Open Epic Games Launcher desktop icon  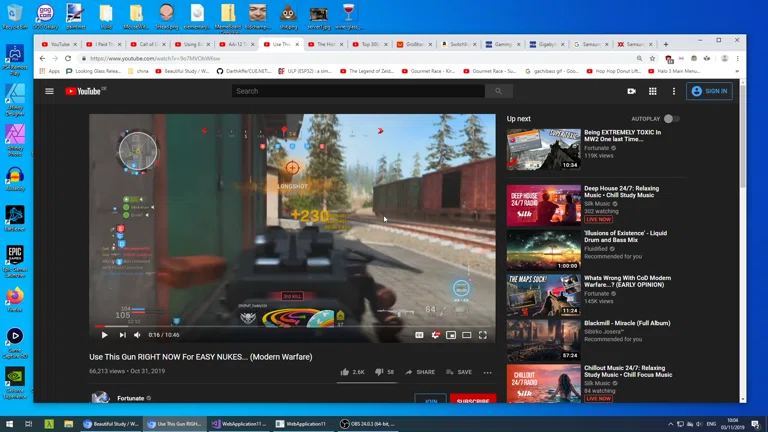(15, 261)
